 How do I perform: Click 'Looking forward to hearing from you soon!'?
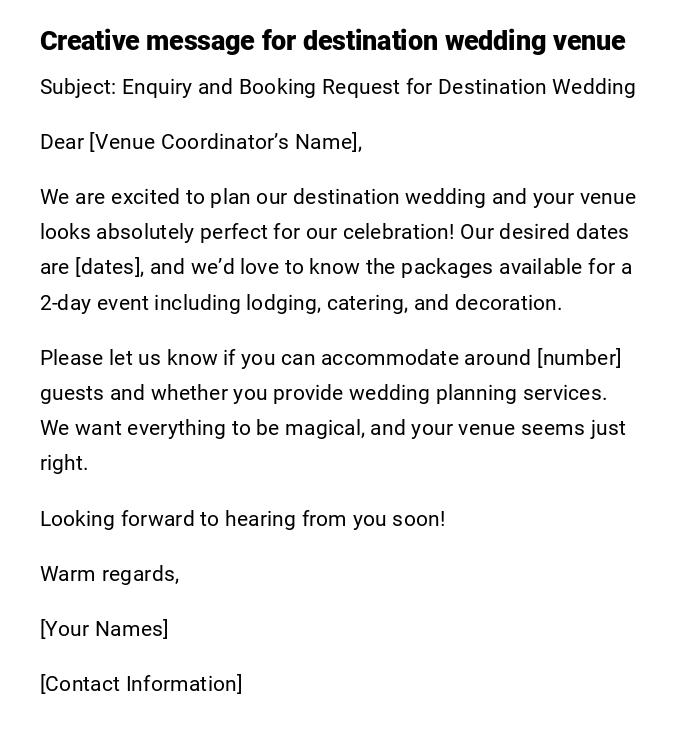click(242, 519)
